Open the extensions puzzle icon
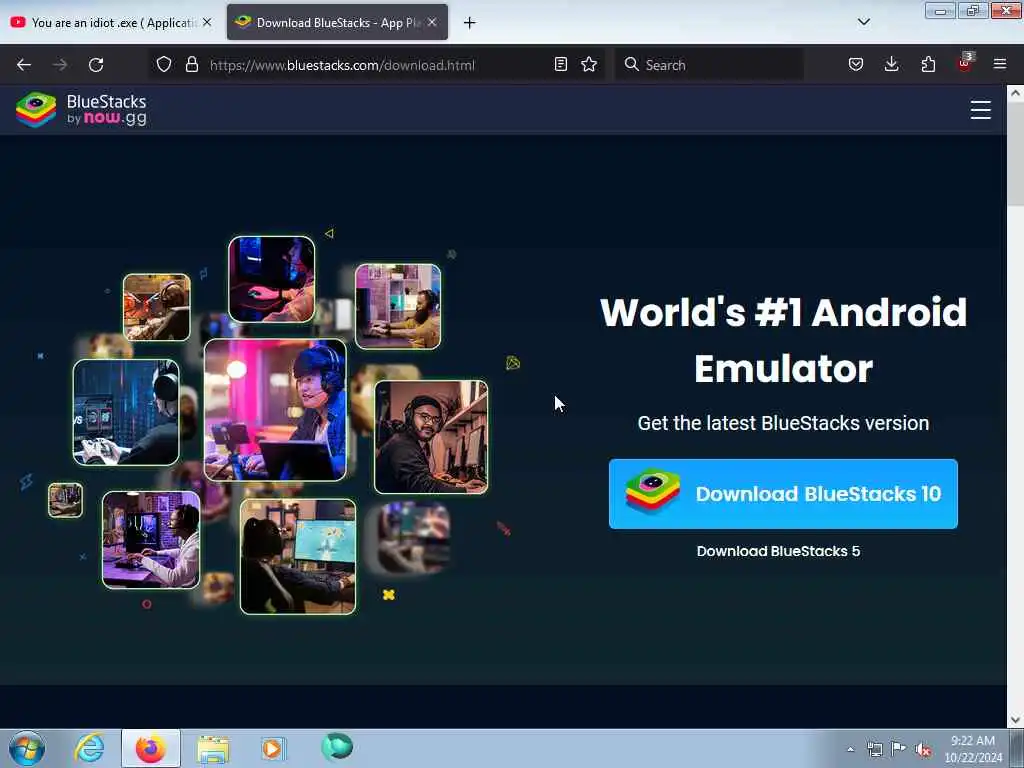This screenshot has width=1024, height=768. (x=928, y=65)
